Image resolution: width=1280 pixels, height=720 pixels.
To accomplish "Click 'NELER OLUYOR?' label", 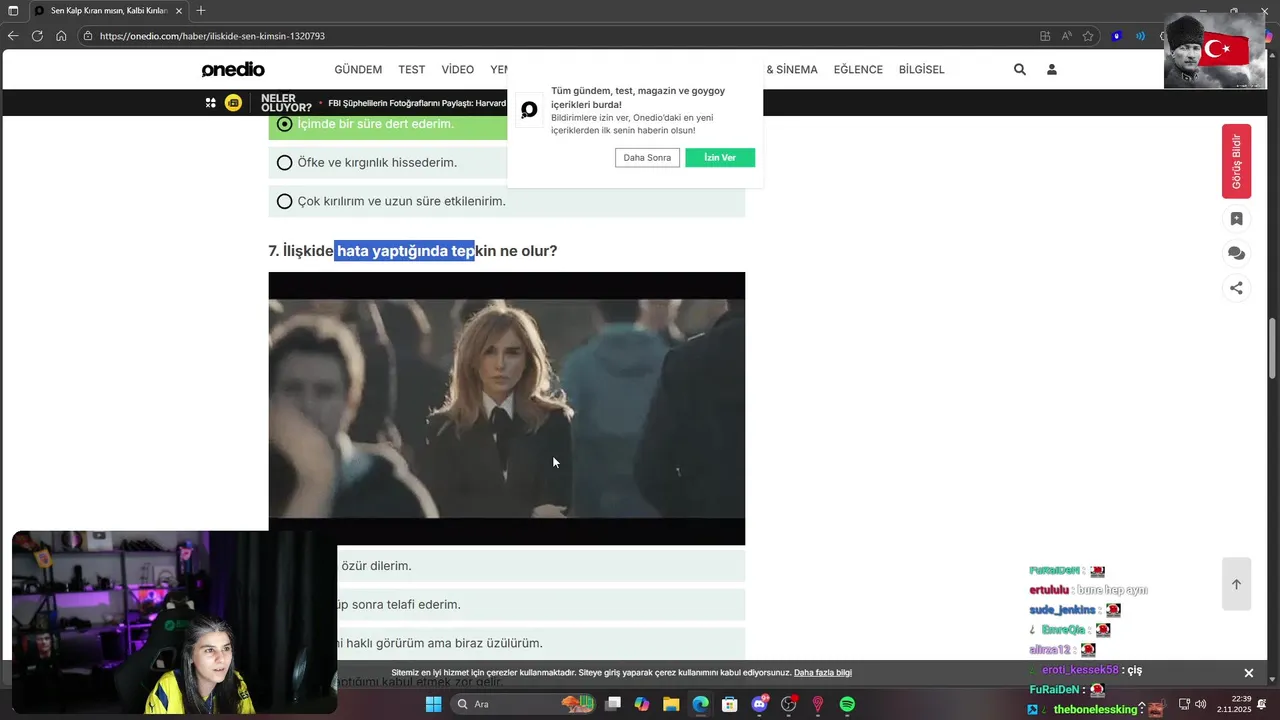I will point(286,103).
